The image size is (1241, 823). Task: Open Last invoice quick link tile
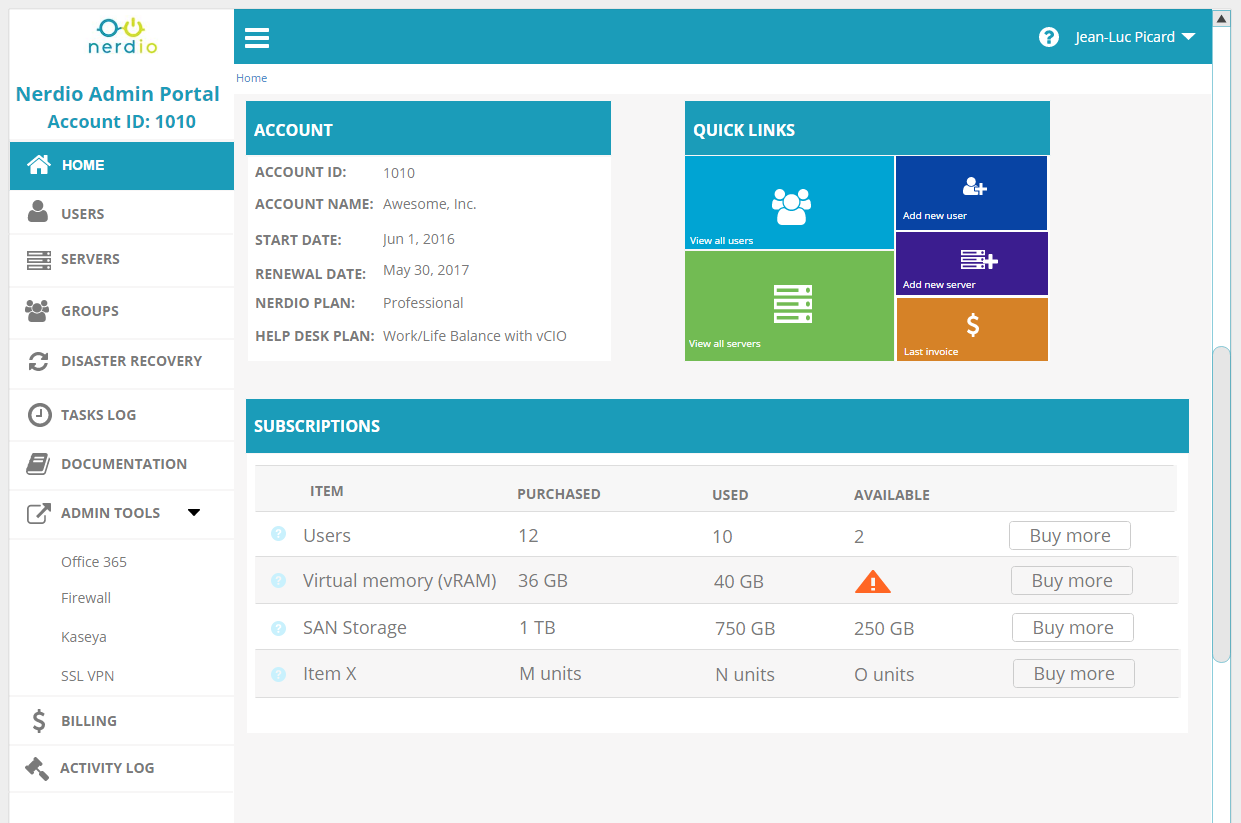[x=972, y=329]
